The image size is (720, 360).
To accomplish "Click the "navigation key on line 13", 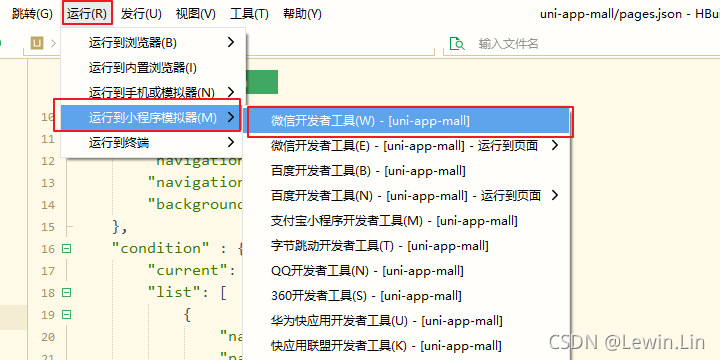I will 195,183.
